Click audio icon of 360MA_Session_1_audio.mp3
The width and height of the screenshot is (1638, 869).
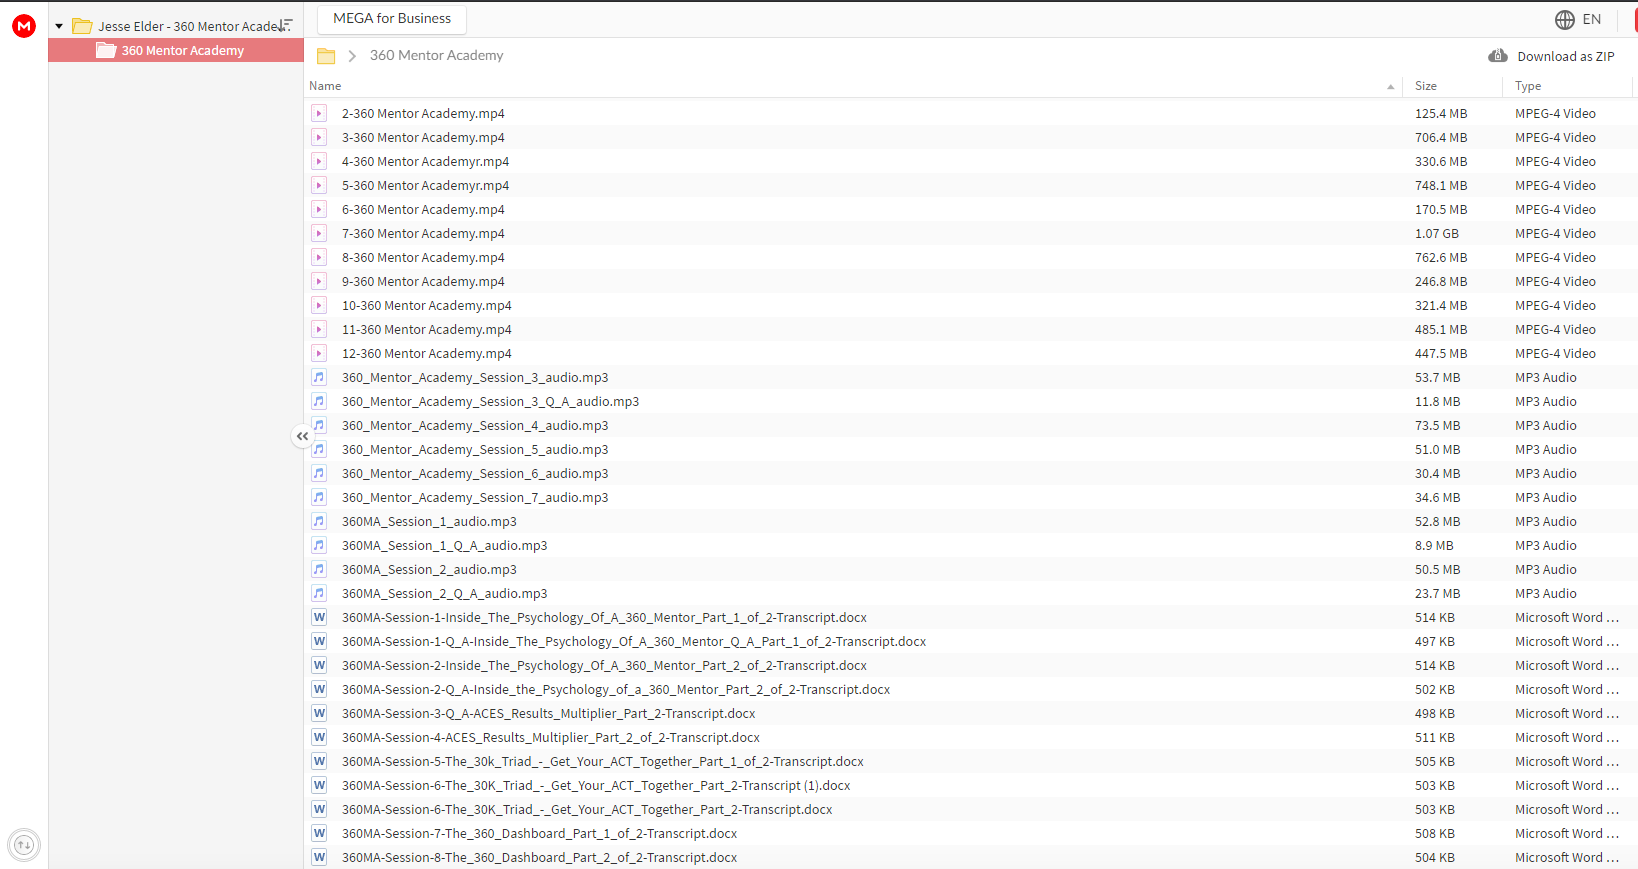coord(319,521)
